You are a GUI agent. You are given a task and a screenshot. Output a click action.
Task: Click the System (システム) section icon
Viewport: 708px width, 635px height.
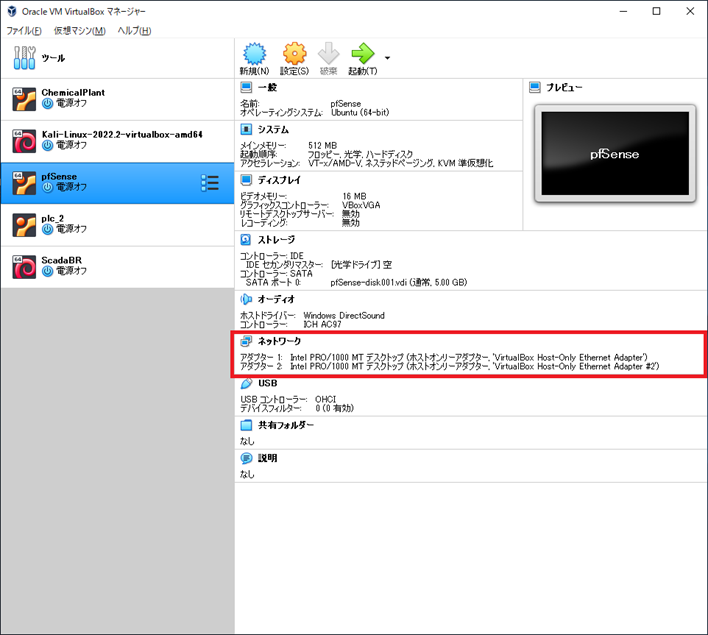(246, 130)
